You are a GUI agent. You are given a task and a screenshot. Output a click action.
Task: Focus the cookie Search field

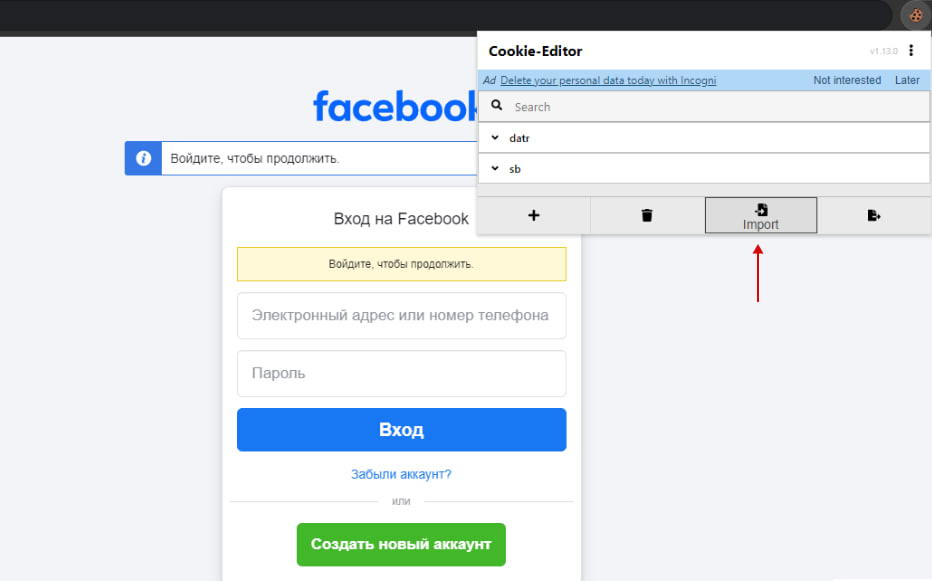[704, 106]
